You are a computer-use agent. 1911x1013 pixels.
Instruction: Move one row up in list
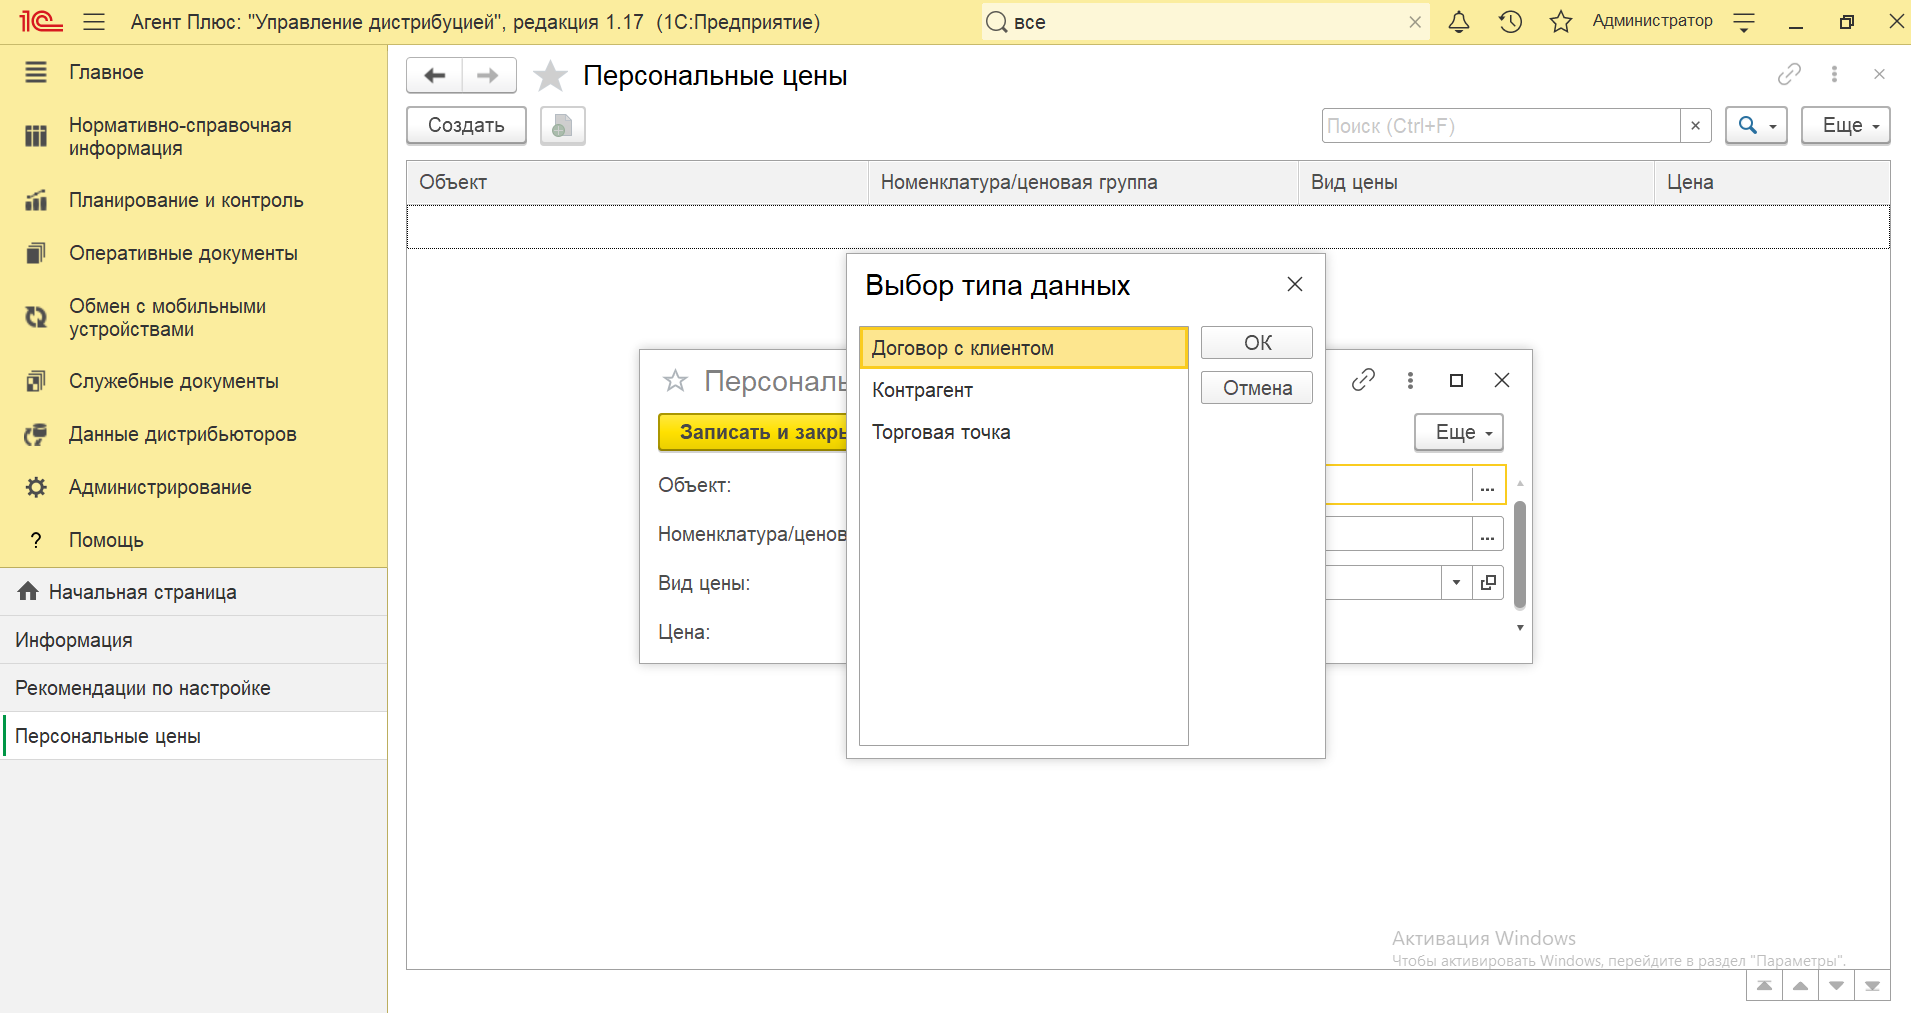tap(1800, 985)
